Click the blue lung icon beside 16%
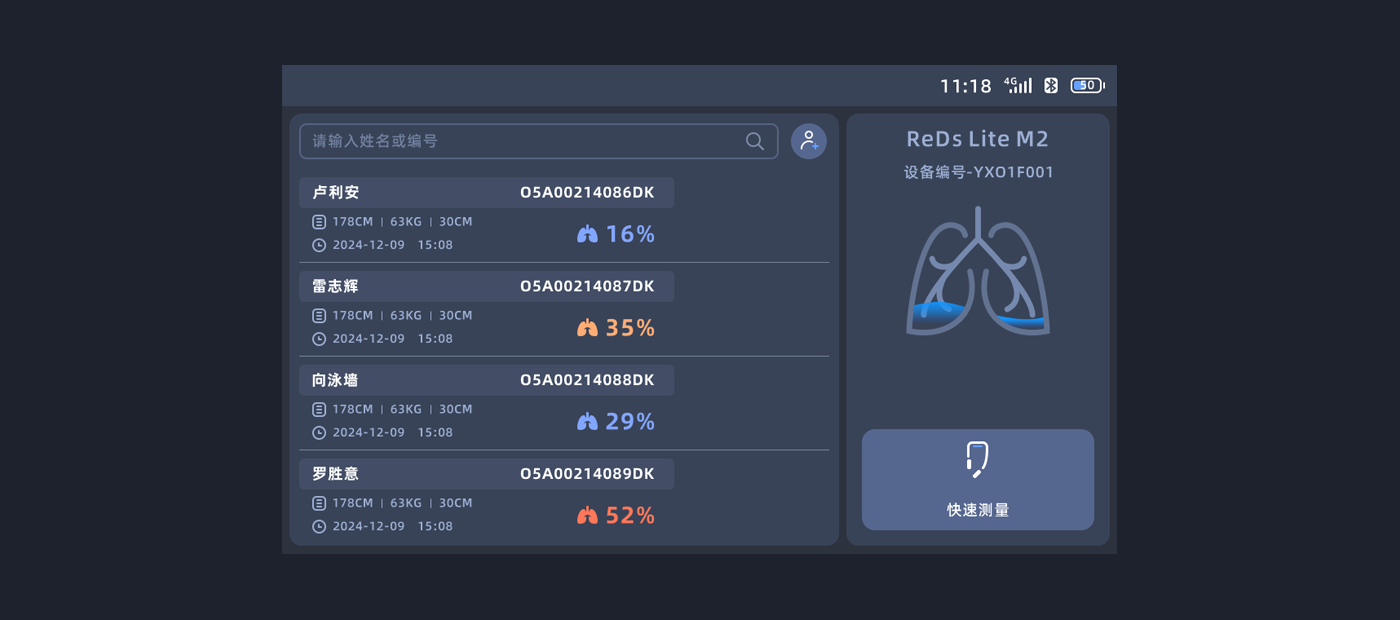This screenshot has width=1400, height=620. tap(587, 234)
